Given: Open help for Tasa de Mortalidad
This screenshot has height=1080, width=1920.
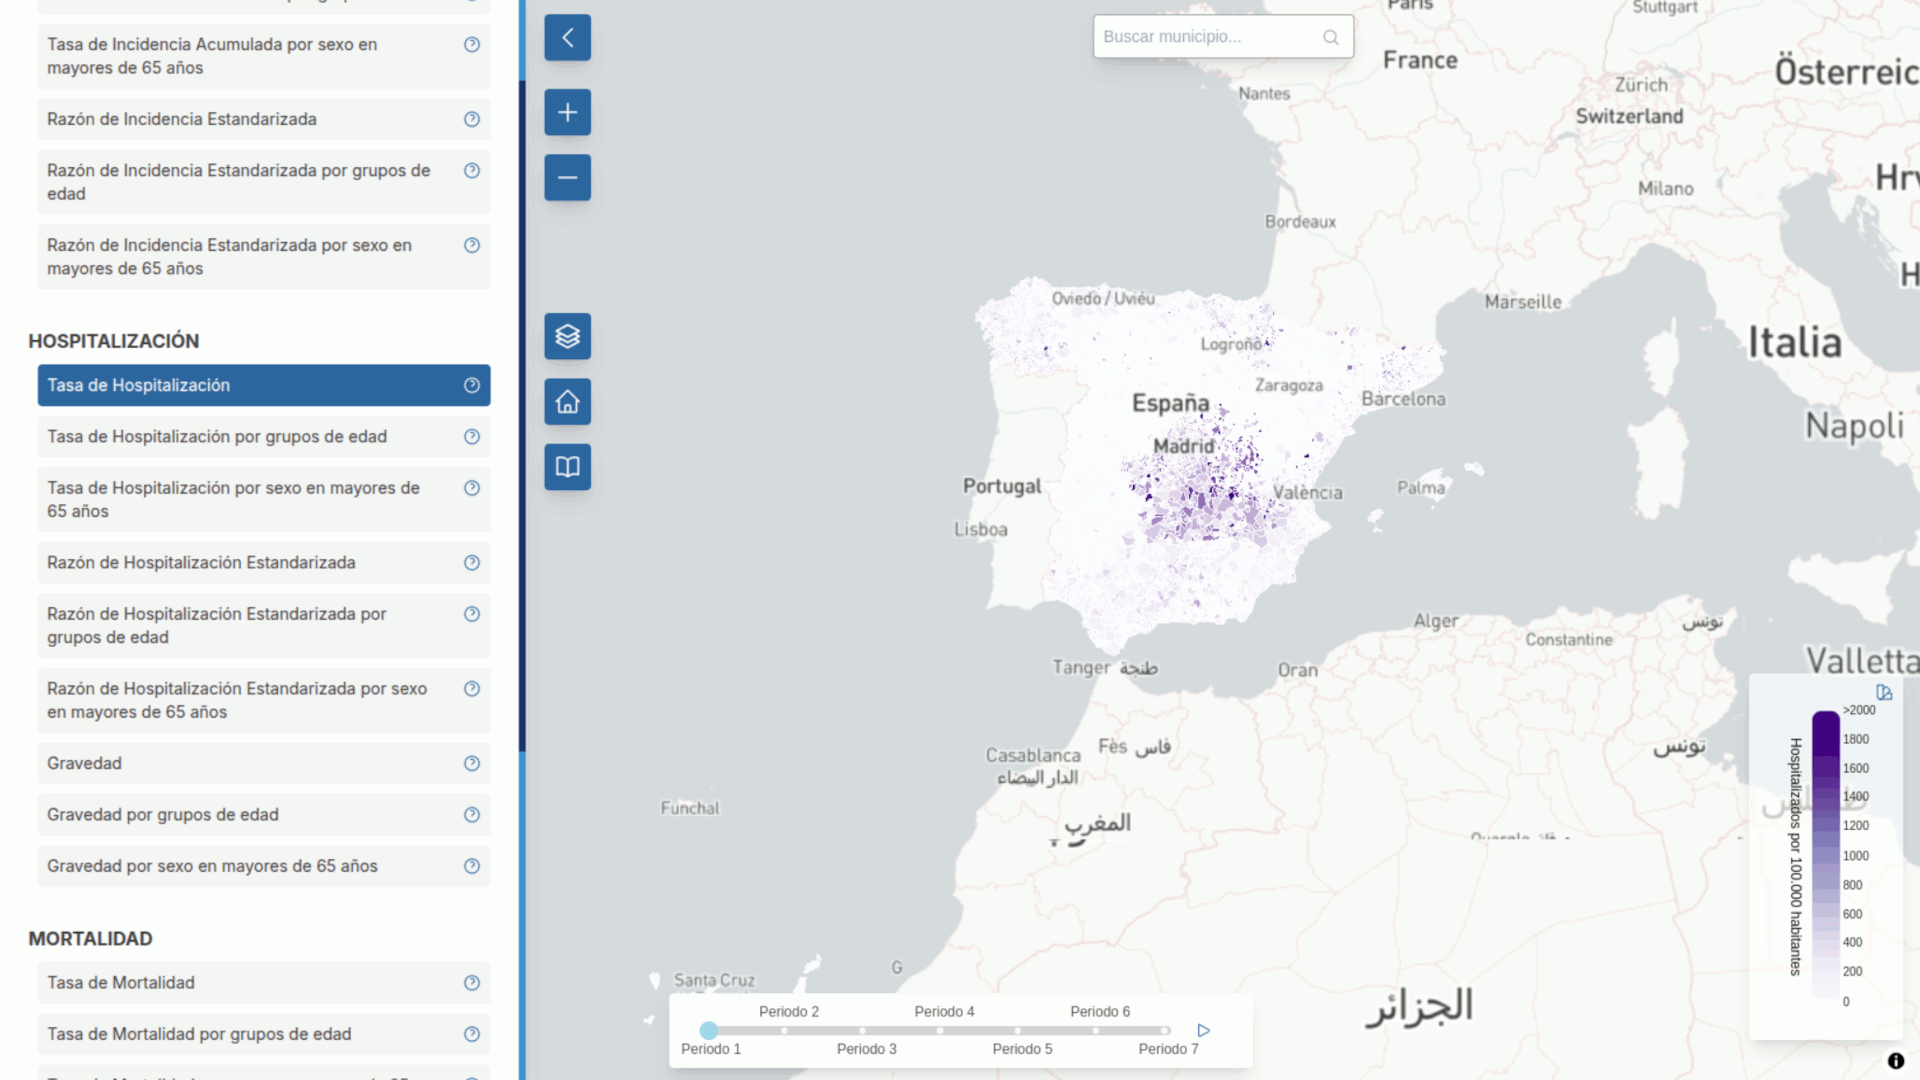Looking at the screenshot, I should pos(472,983).
